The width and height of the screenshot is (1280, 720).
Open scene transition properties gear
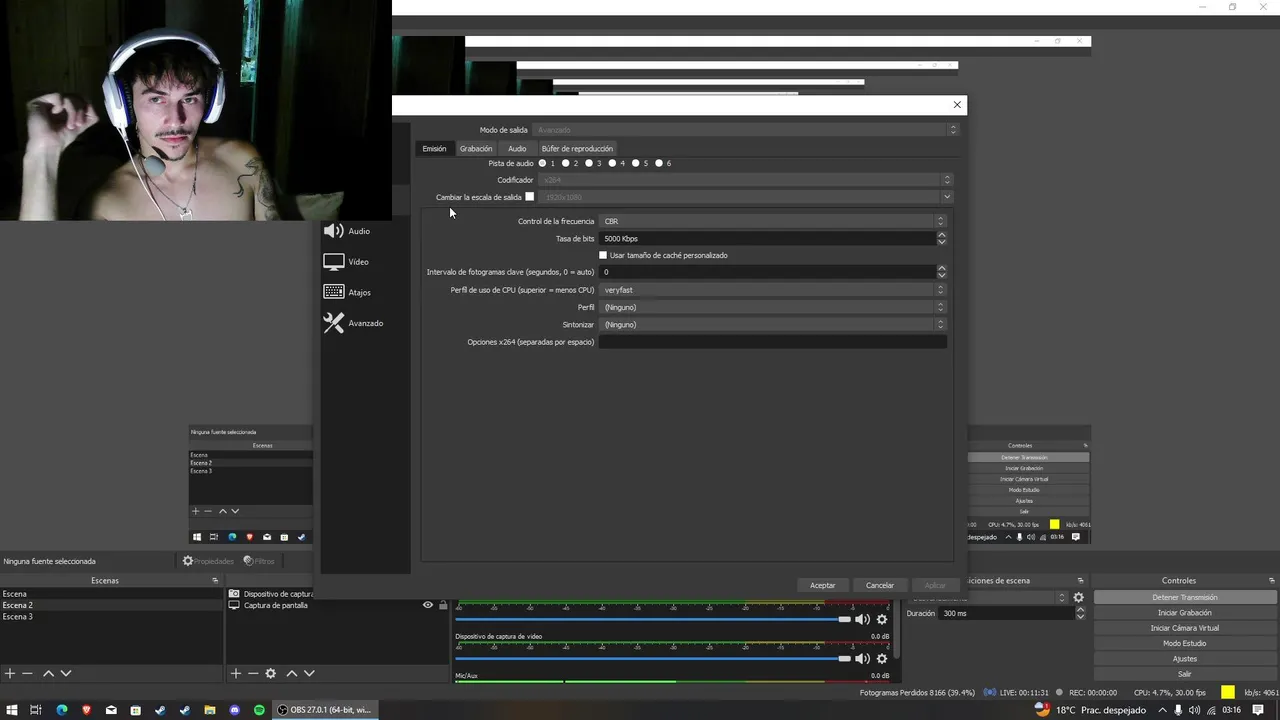(x=1078, y=597)
